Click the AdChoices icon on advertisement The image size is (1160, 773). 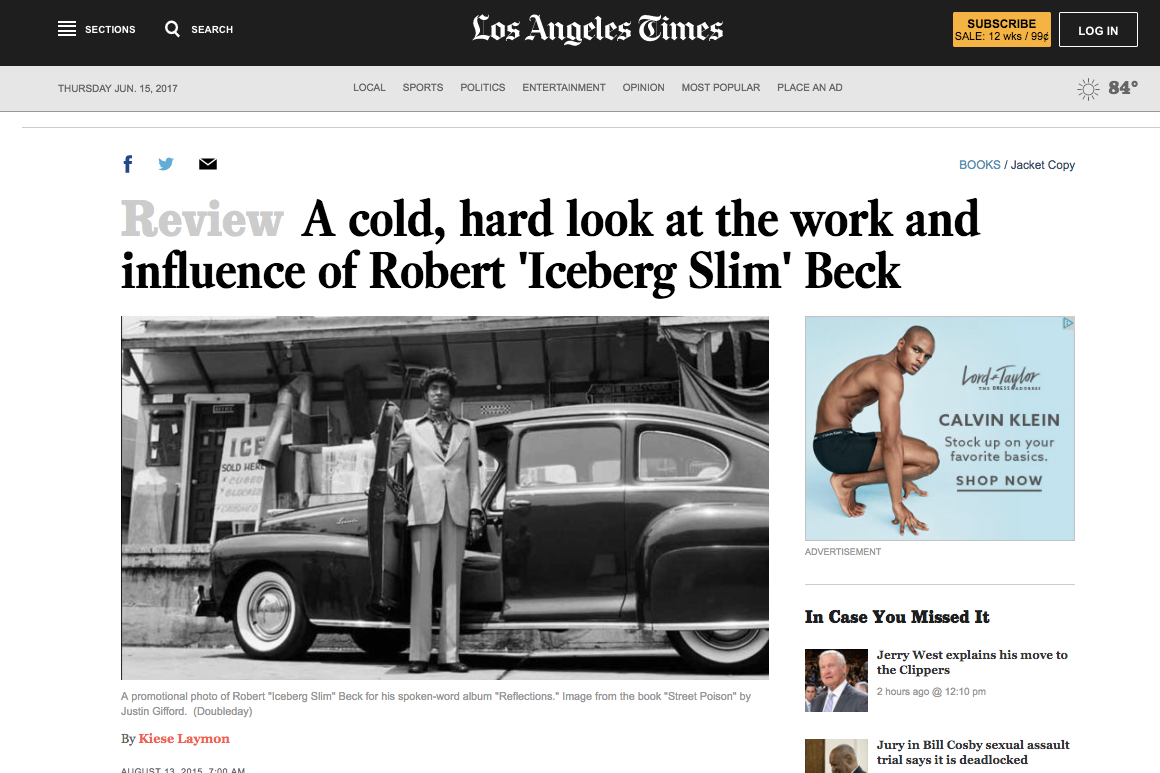[1068, 323]
